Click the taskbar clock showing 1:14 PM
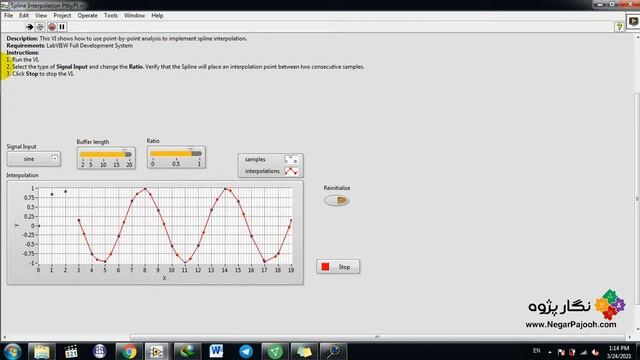 (619, 352)
